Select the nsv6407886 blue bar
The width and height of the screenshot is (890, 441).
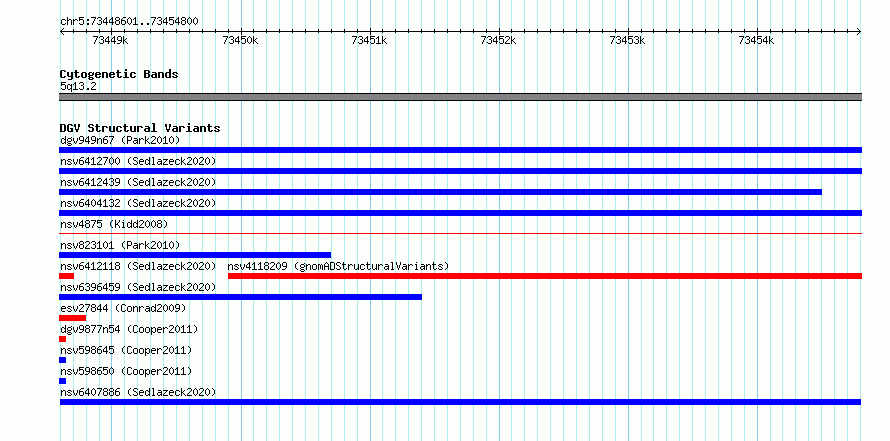[460, 402]
